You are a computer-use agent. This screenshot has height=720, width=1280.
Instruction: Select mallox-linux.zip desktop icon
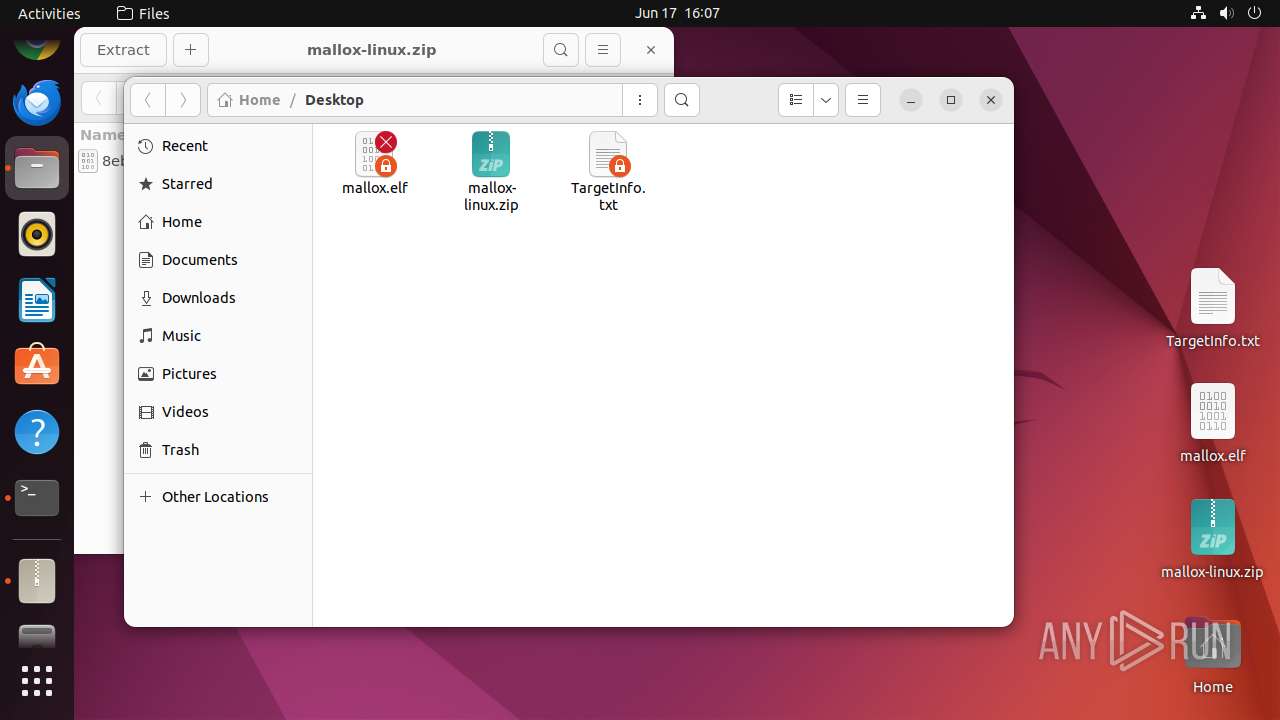tap(1212, 539)
